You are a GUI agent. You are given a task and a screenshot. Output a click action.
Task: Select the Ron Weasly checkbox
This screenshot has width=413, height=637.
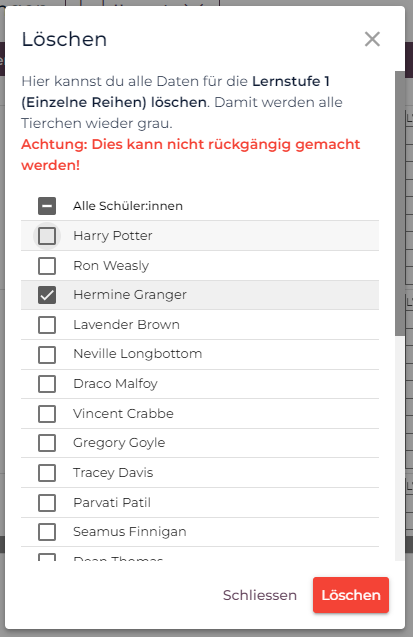point(47,266)
